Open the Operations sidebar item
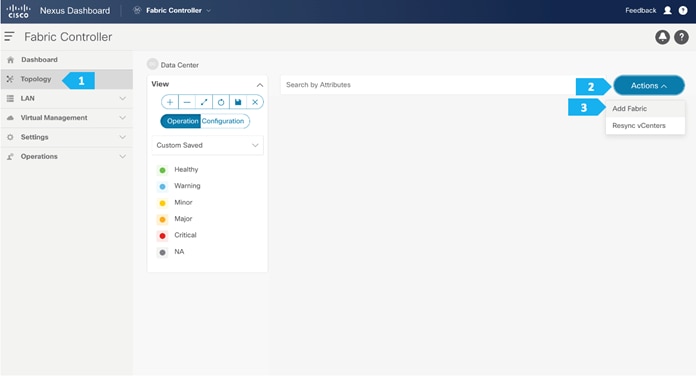Viewport: 696px width, 378px height. (67, 157)
